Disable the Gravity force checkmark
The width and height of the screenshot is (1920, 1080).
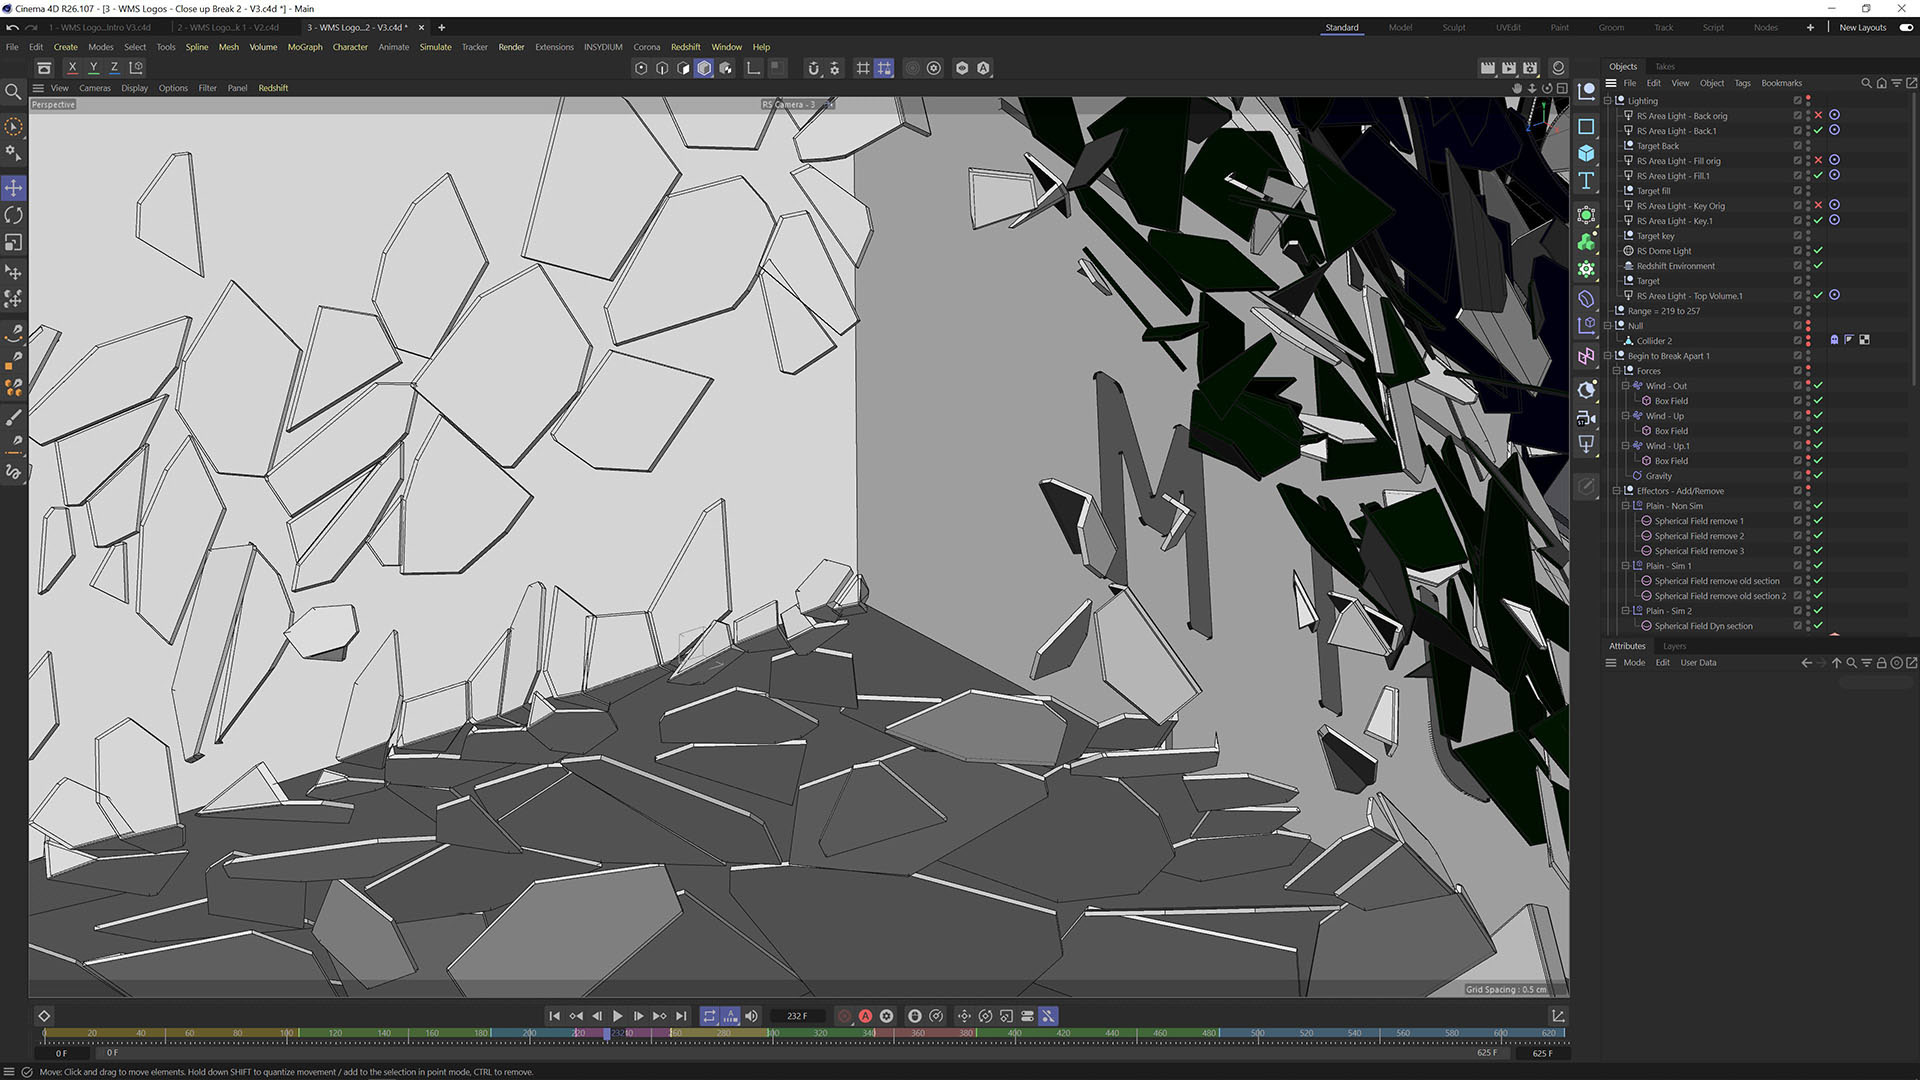(1818, 476)
